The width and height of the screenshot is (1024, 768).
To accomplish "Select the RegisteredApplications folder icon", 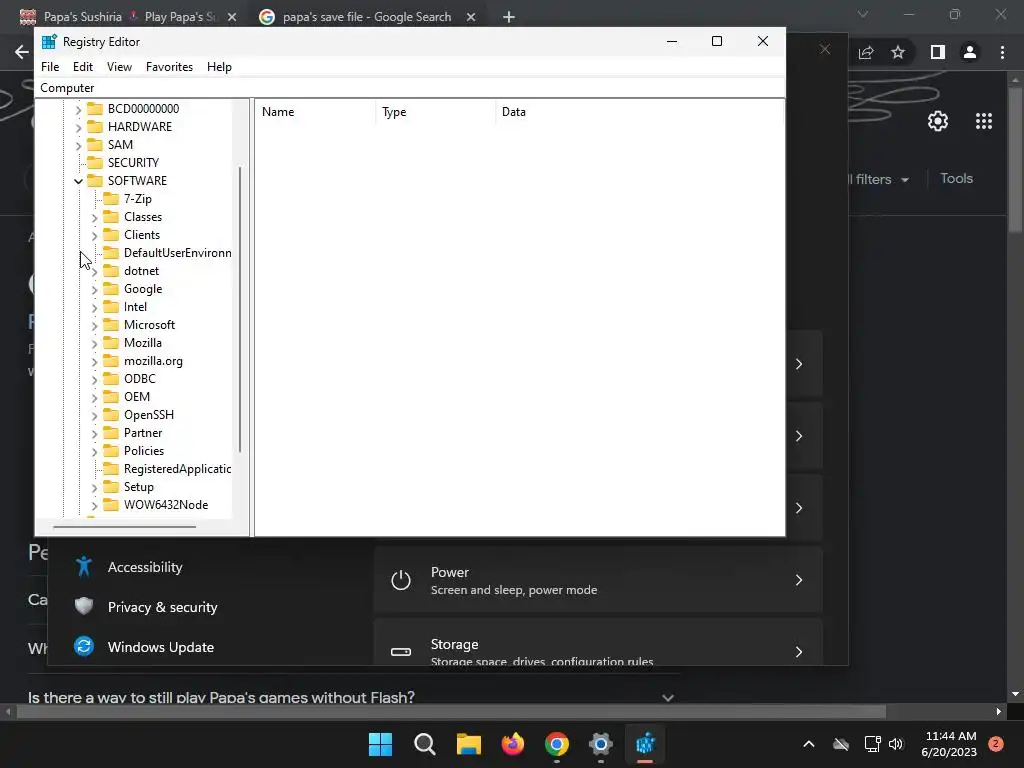I will (x=111, y=469).
